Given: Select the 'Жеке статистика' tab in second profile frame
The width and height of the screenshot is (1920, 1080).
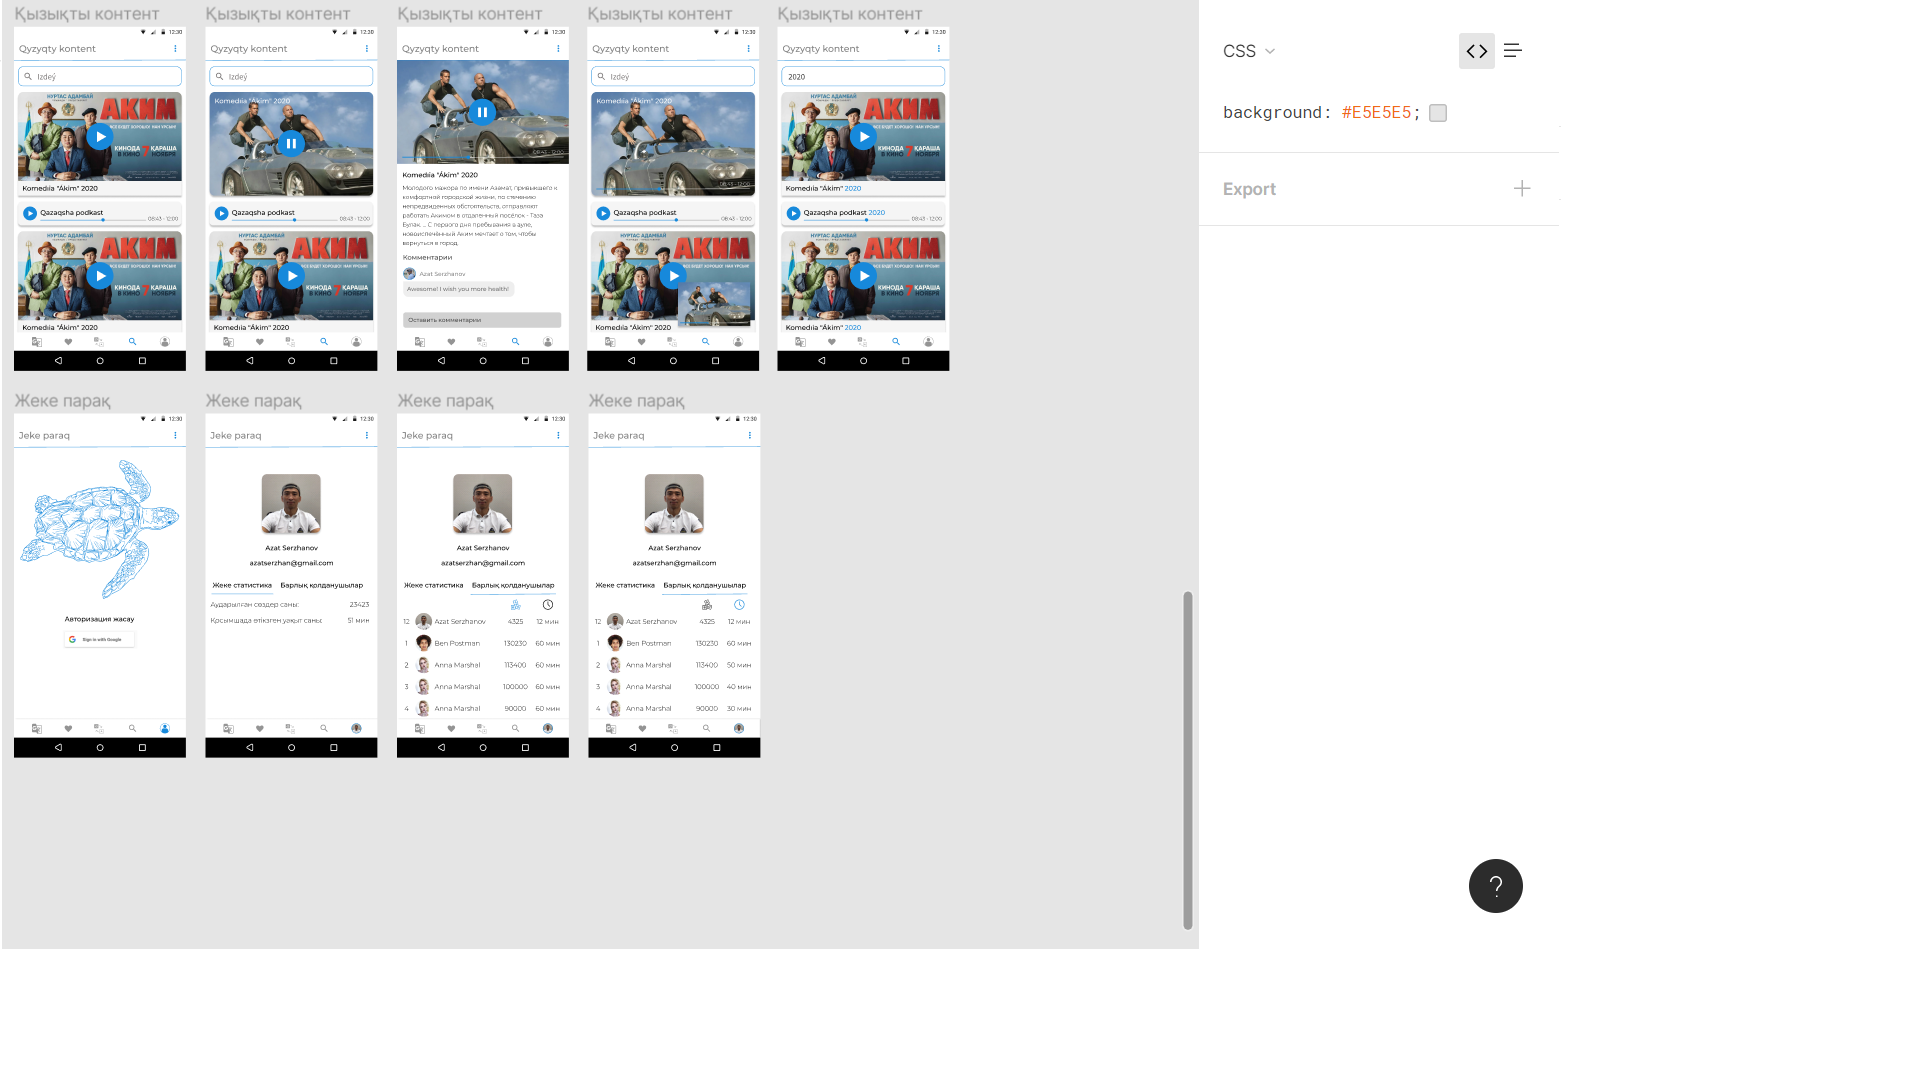Looking at the screenshot, I should pyautogui.click(x=242, y=586).
